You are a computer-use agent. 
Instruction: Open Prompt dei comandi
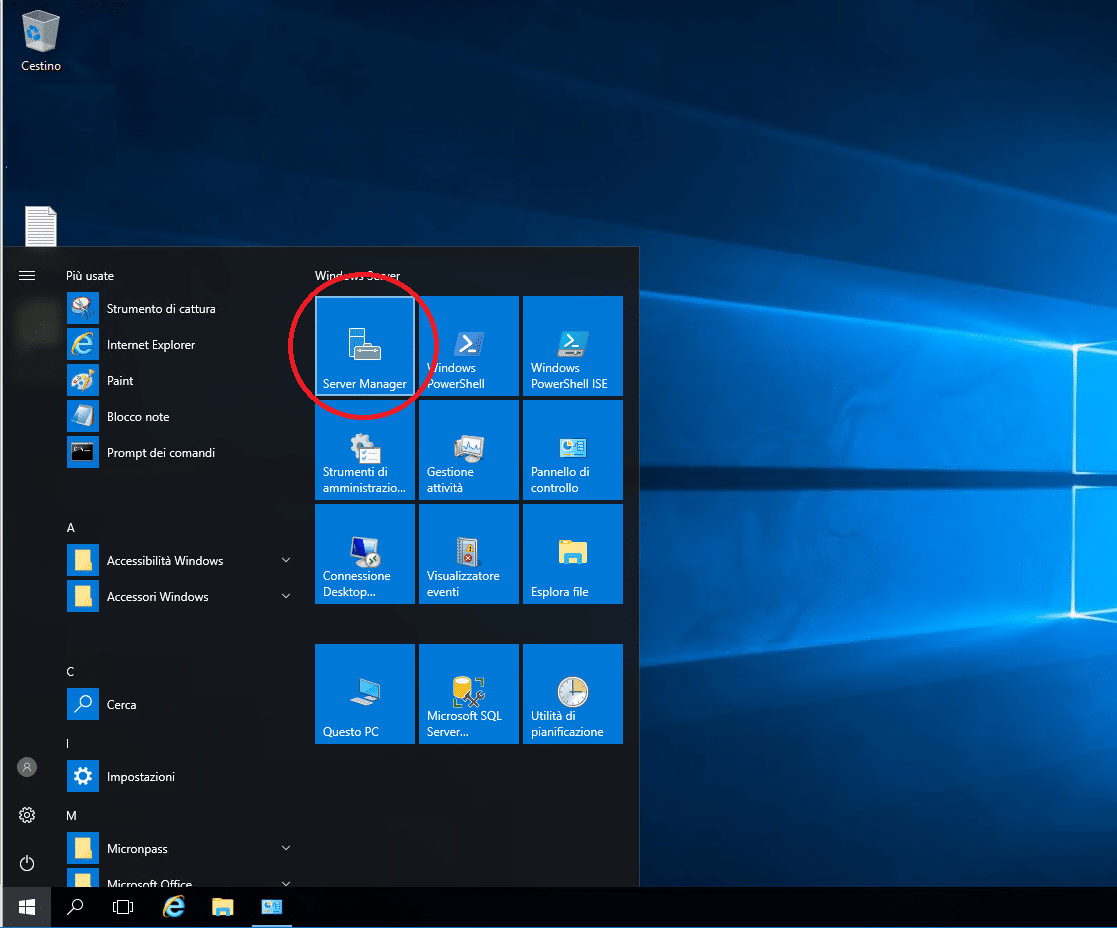click(180, 452)
